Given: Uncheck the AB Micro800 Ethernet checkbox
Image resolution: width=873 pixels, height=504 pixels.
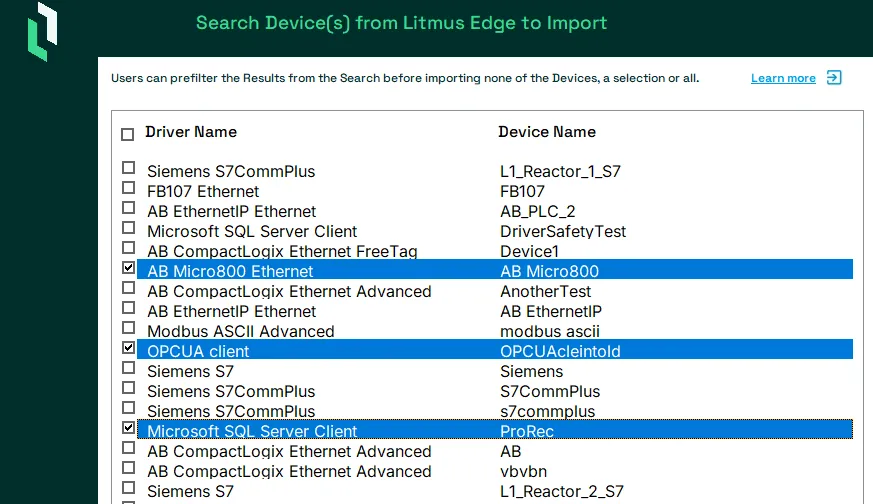Looking at the screenshot, I should [129, 268].
